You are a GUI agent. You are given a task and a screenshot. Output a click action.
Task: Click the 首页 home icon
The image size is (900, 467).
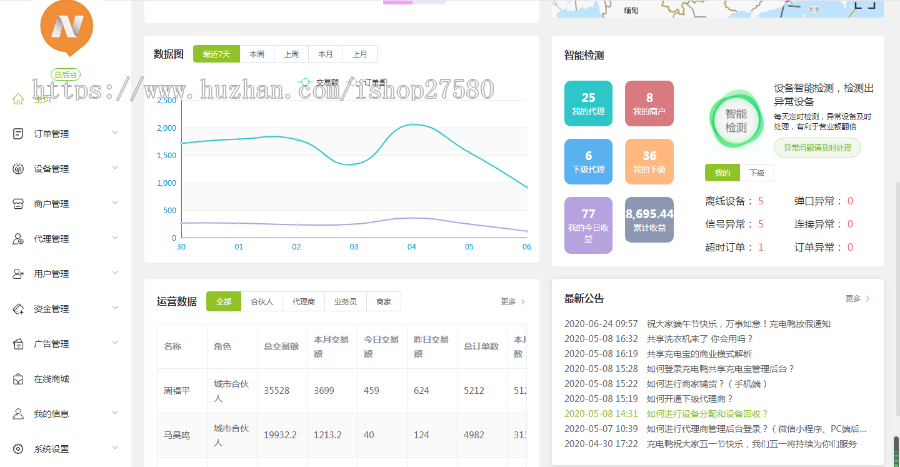pos(18,98)
